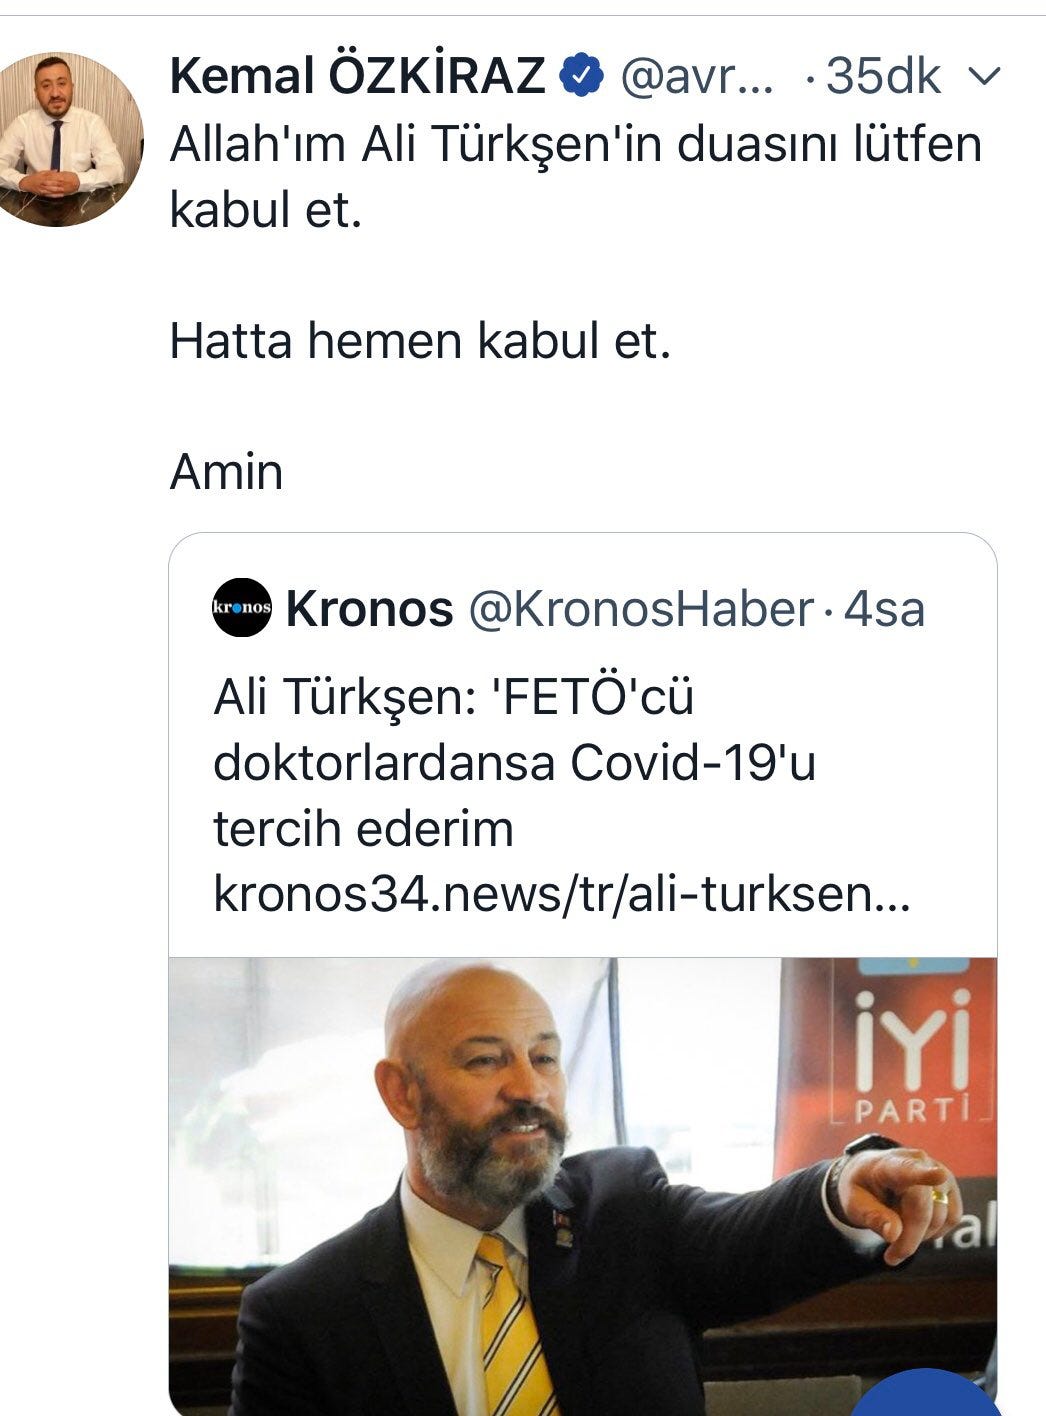
Task: Select the line 'Hatta hemen kabul et.'
Action: coord(420,341)
